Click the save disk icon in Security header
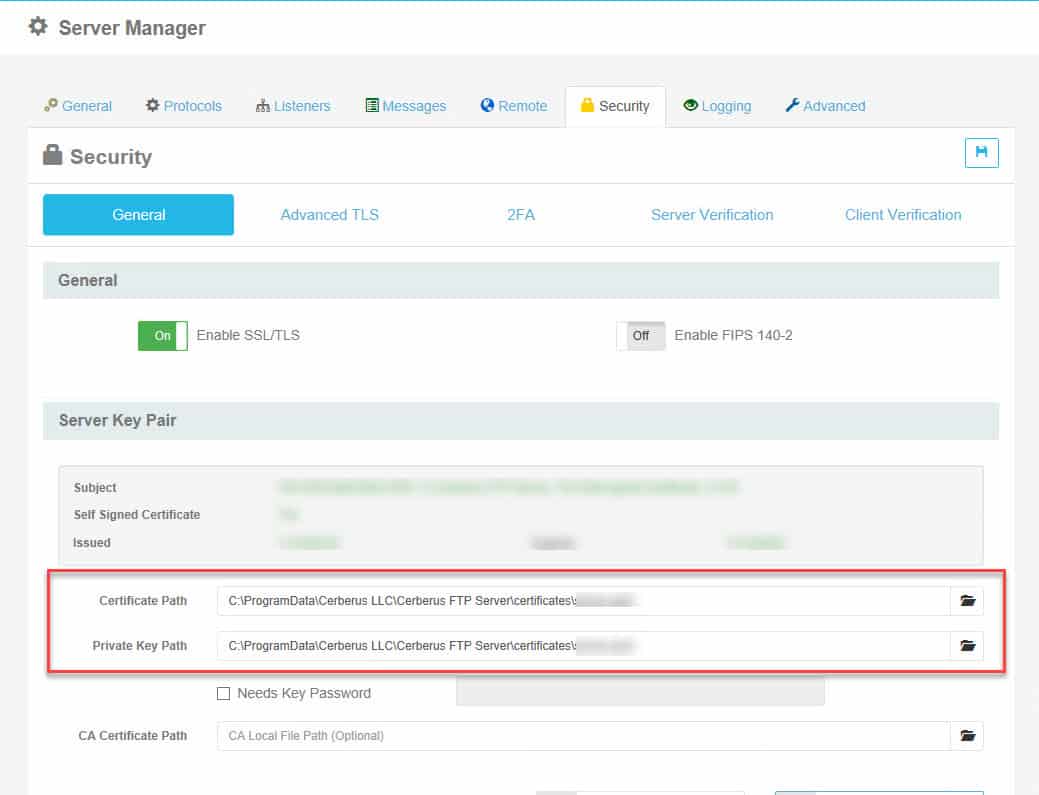The image size is (1039, 795). (981, 152)
